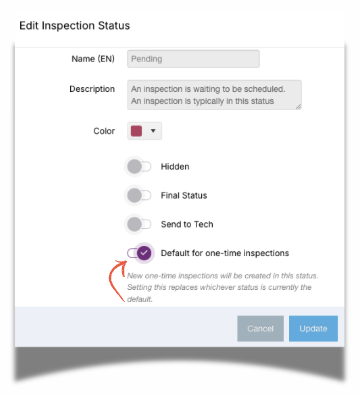The image size is (360, 396).
Task: Click the Update button
Action: pos(313,328)
